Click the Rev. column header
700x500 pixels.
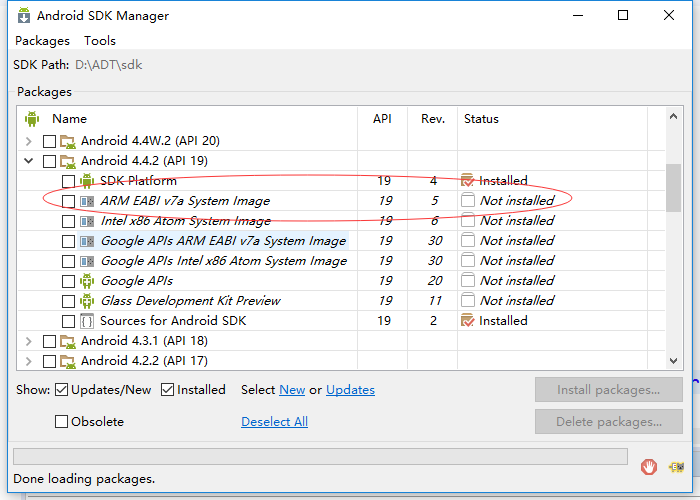(433, 119)
